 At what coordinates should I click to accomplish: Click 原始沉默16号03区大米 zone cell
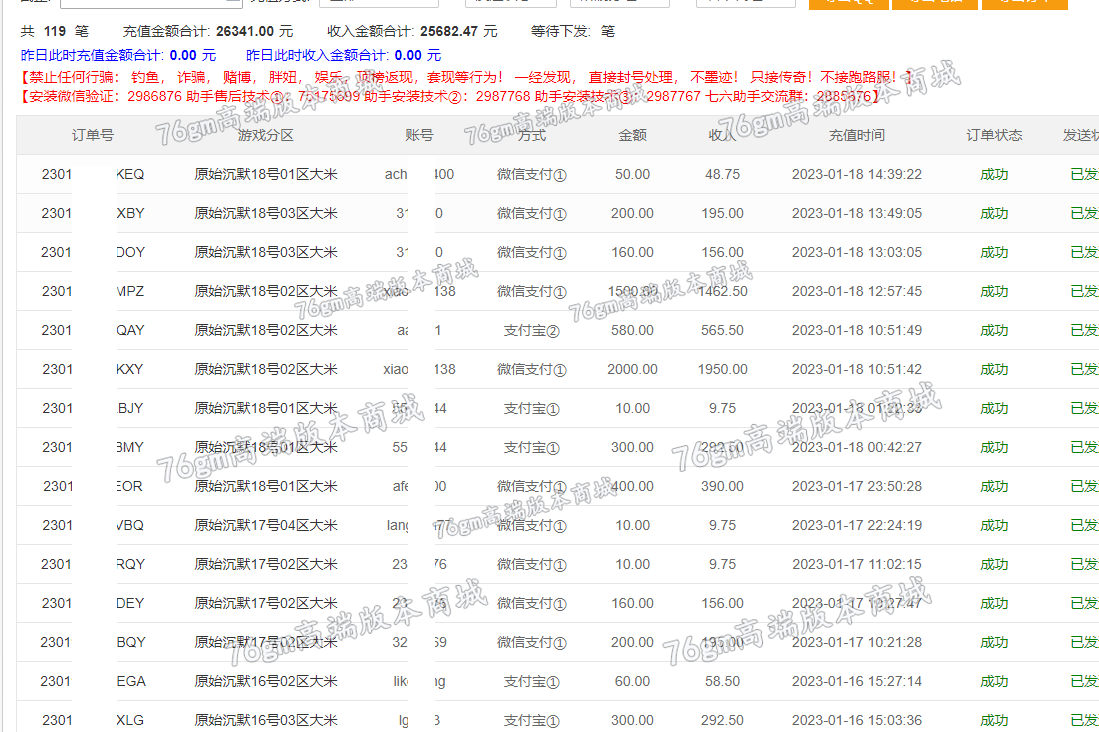266,720
